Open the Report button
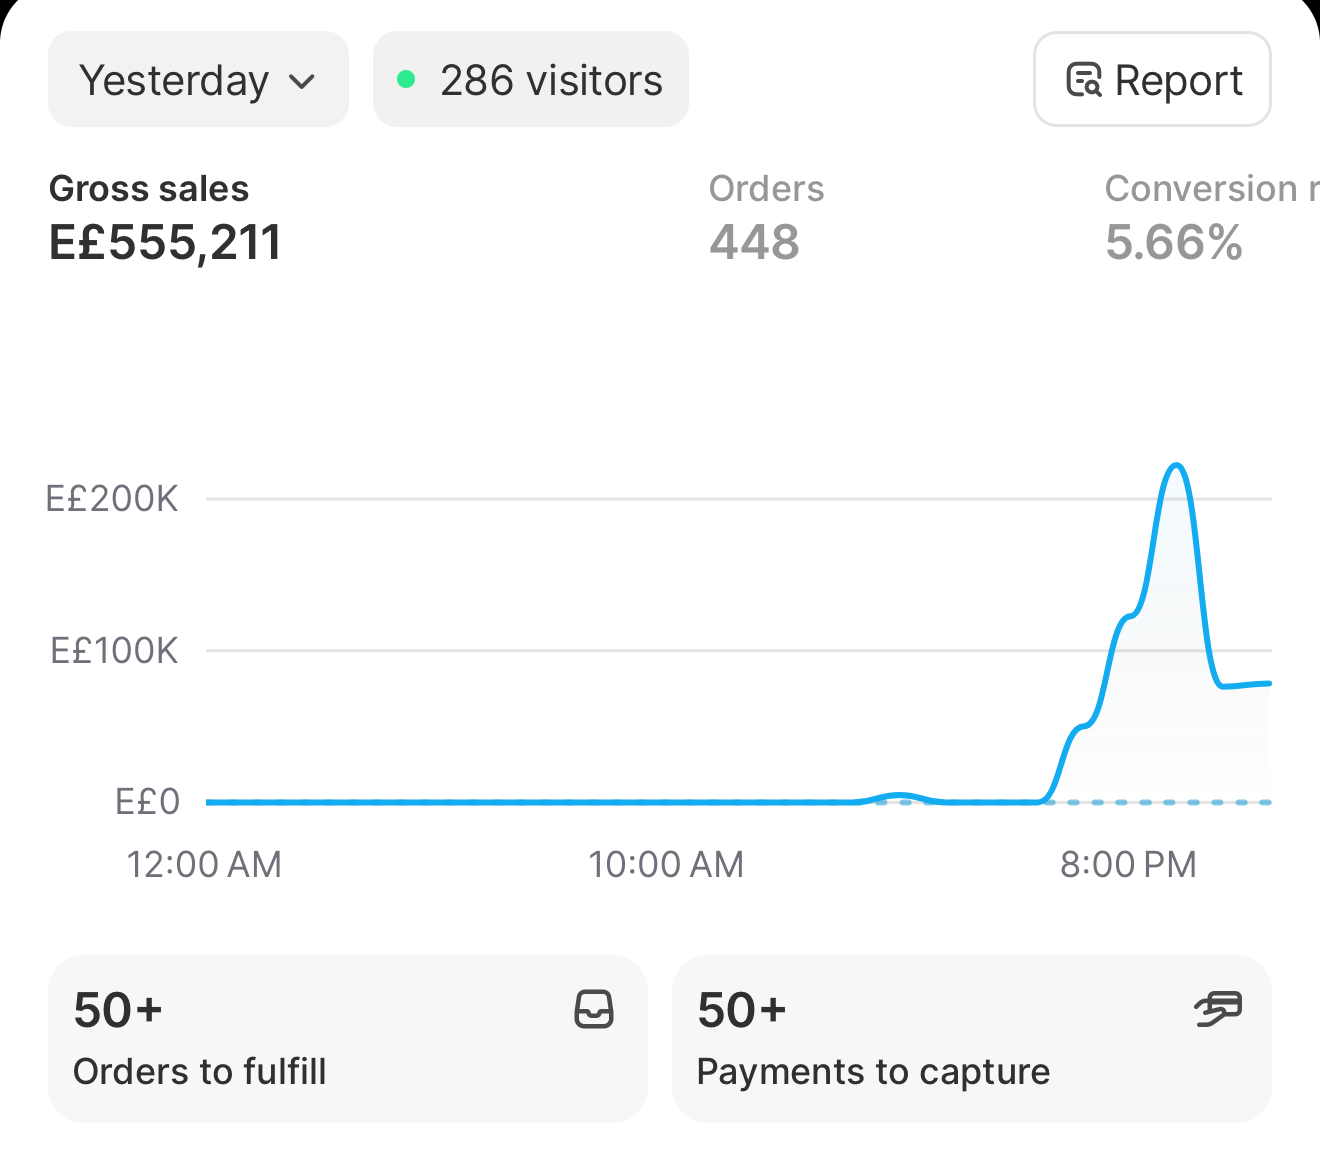The width and height of the screenshot is (1320, 1161). pos(1152,79)
